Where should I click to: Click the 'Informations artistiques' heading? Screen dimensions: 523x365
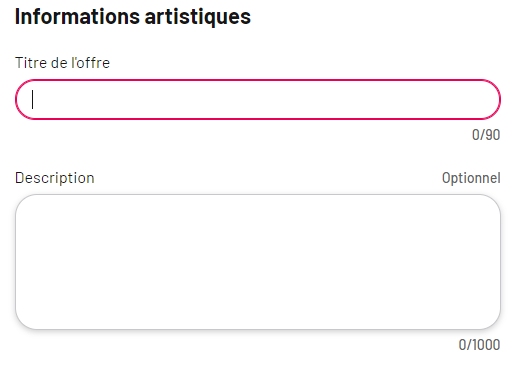[133, 16]
